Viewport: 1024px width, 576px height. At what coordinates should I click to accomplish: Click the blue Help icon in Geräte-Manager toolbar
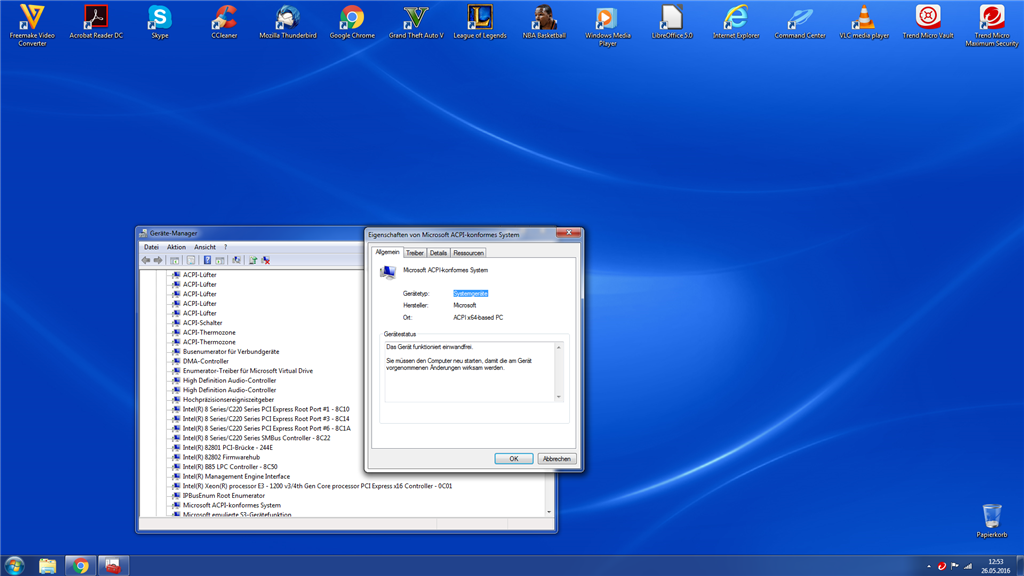click(x=207, y=260)
